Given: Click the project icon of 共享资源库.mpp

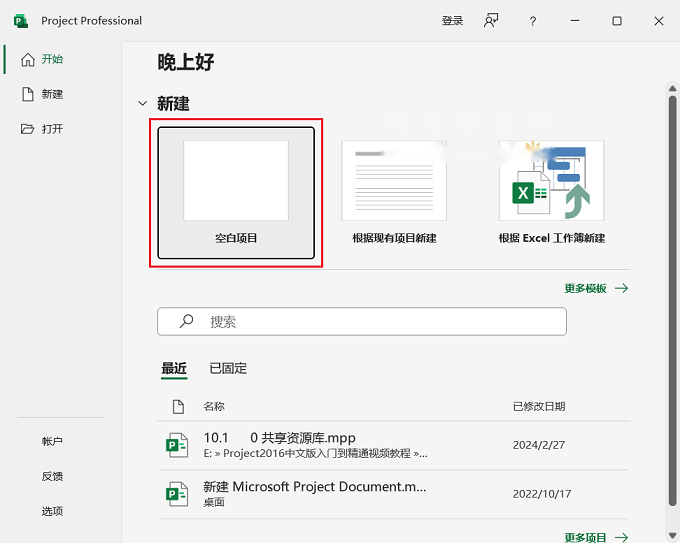Looking at the screenshot, I should pos(177,445).
